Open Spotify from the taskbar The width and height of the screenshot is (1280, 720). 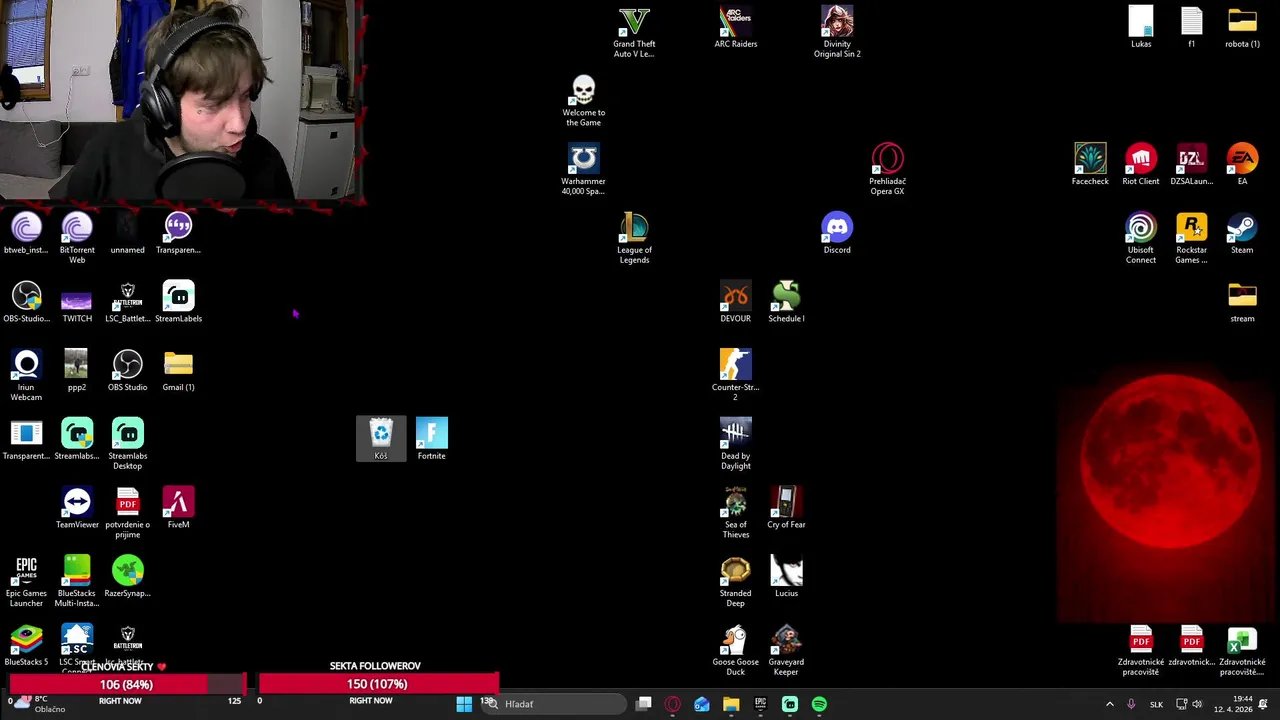[x=819, y=704]
